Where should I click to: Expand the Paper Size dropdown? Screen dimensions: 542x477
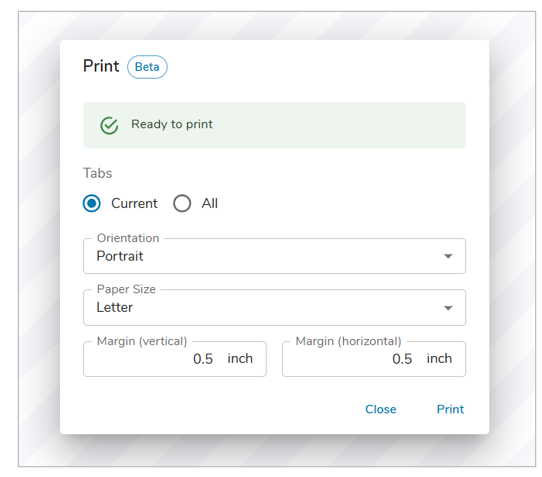click(274, 307)
